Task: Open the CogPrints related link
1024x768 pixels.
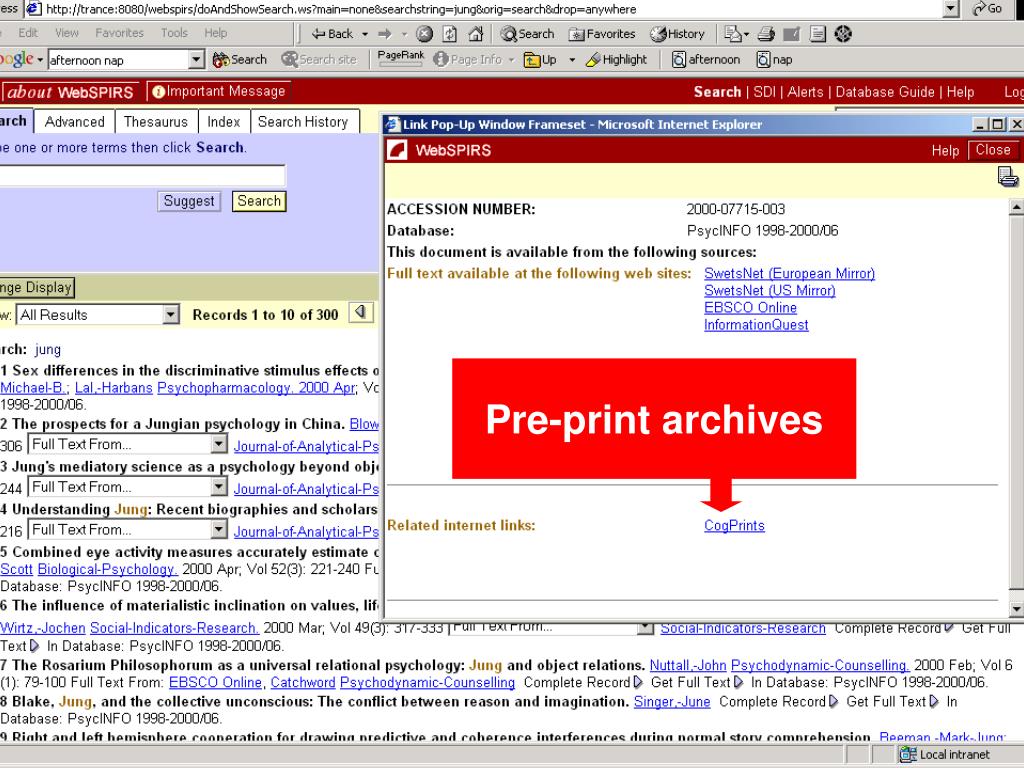Action: click(734, 526)
